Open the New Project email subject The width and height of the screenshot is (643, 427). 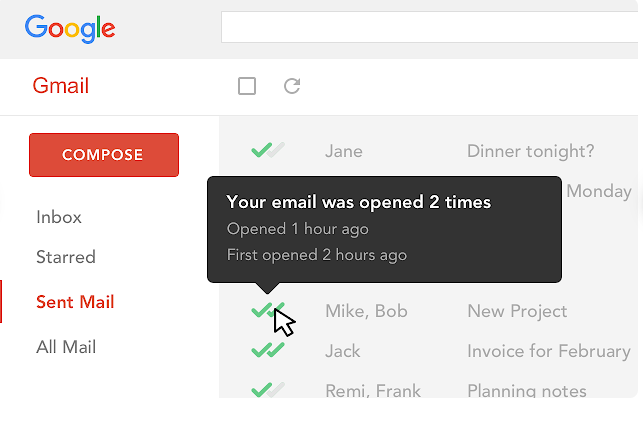click(517, 311)
